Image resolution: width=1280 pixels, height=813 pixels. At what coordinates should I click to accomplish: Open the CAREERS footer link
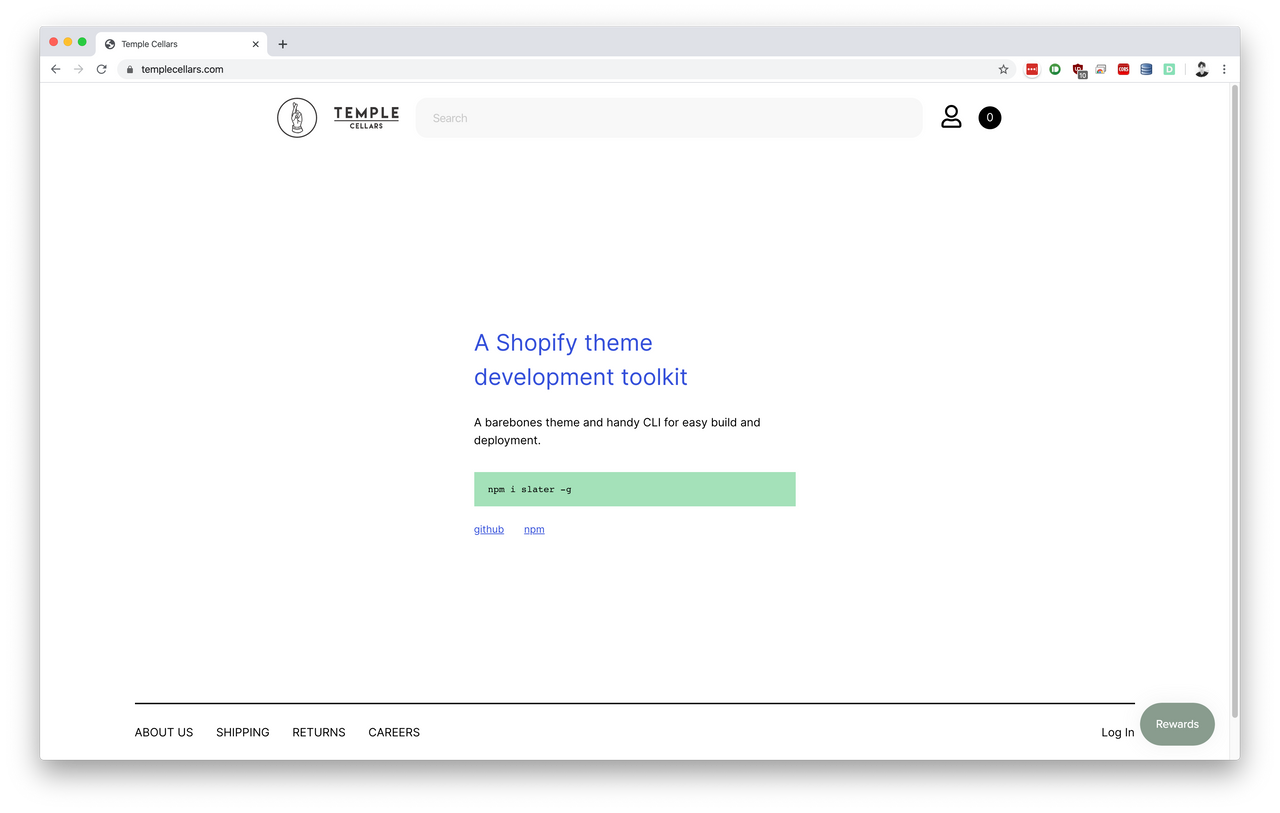(x=394, y=732)
